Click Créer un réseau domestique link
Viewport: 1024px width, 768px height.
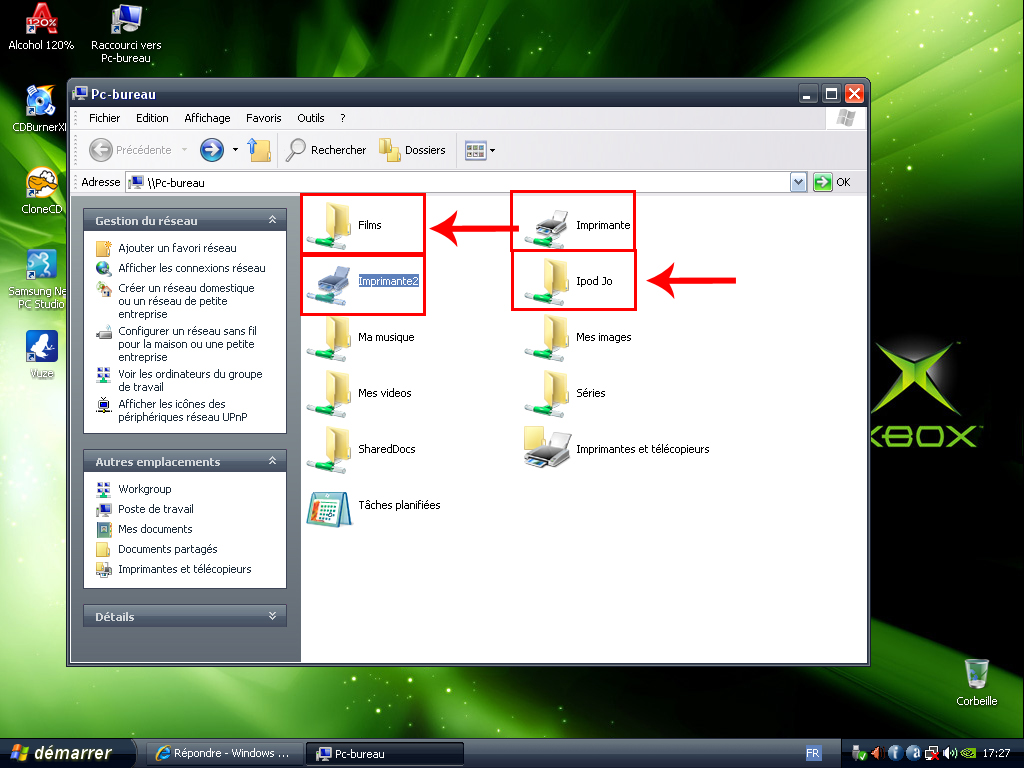coord(175,301)
